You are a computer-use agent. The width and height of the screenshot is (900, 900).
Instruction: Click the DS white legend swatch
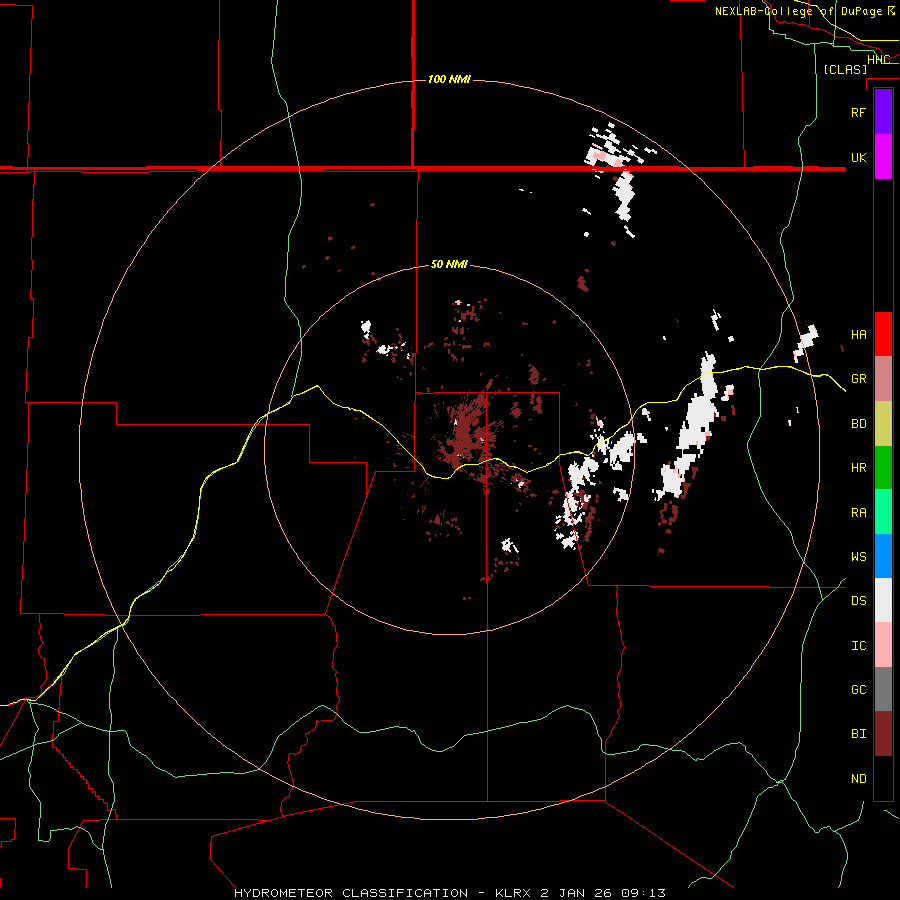pyautogui.click(x=883, y=600)
